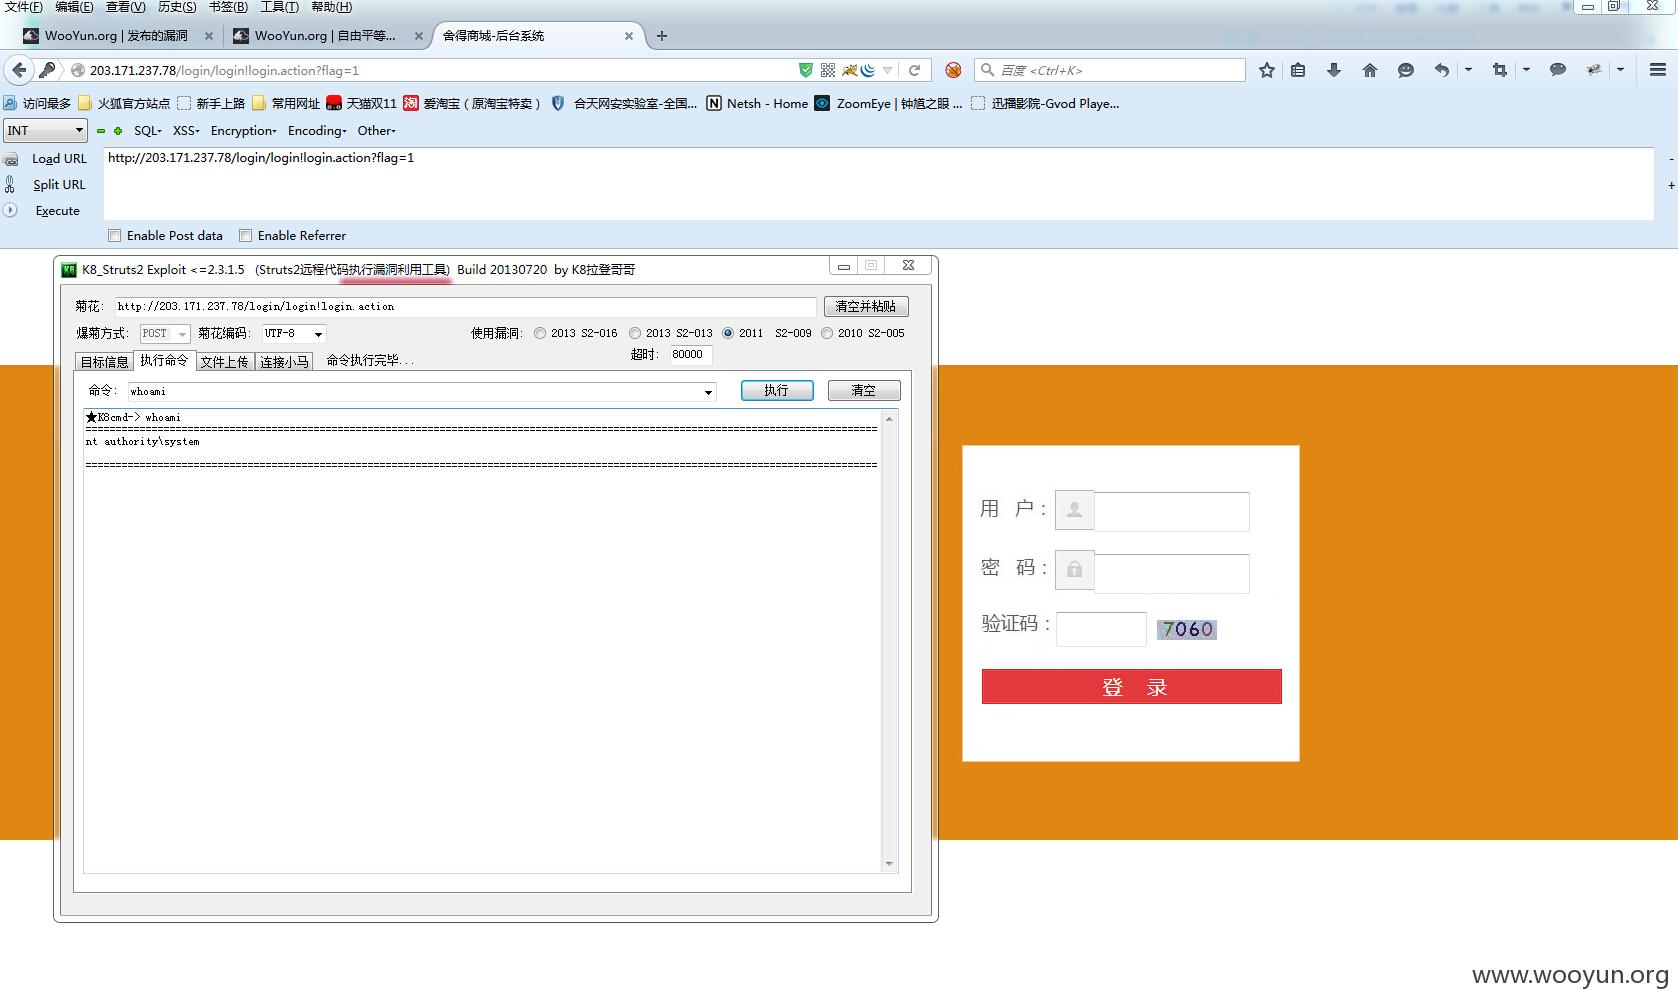Enable Referrer checkbox
Viewport: 1678px width, 1004px height.
pos(245,236)
